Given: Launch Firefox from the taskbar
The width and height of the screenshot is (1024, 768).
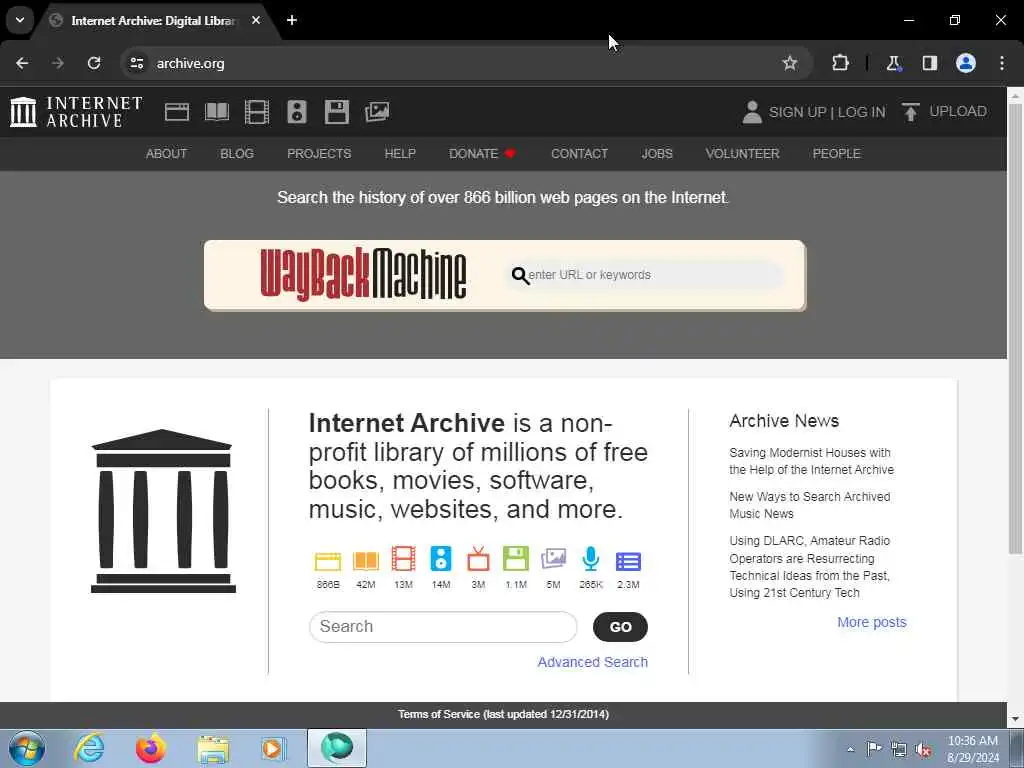Looking at the screenshot, I should (151, 748).
